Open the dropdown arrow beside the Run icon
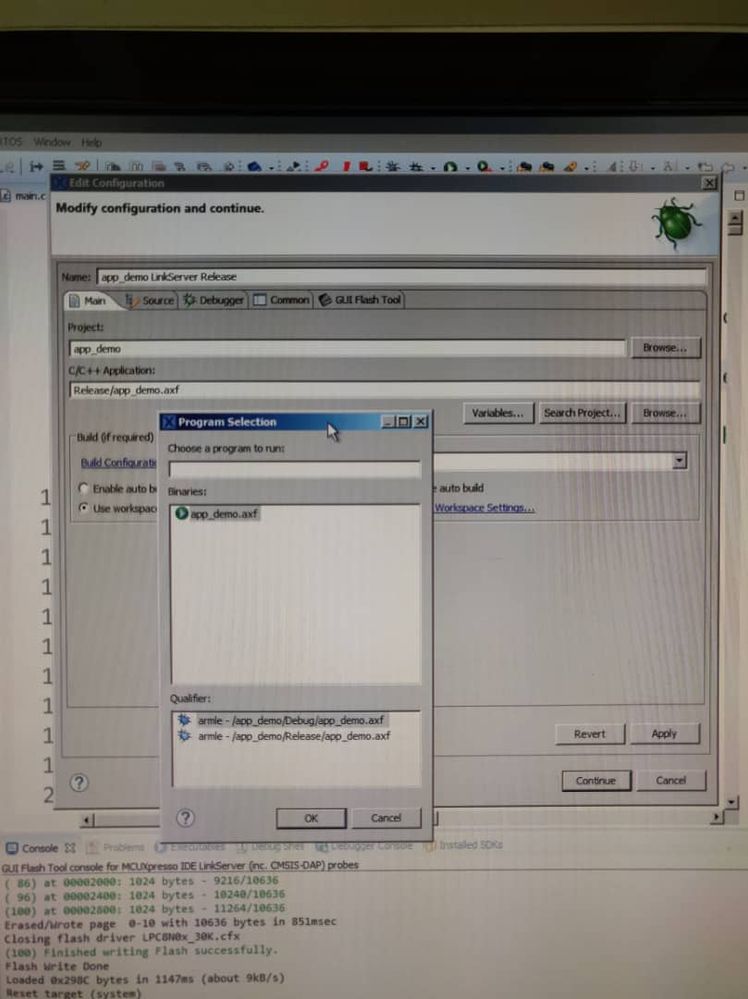 [466, 168]
